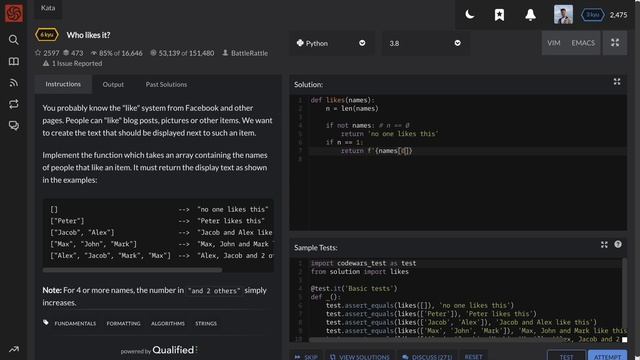The width and height of the screenshot is (640, 360).
Task: Click the examples horizontal scrollbar
Action: pyautogui.click(x=133, y=270)
